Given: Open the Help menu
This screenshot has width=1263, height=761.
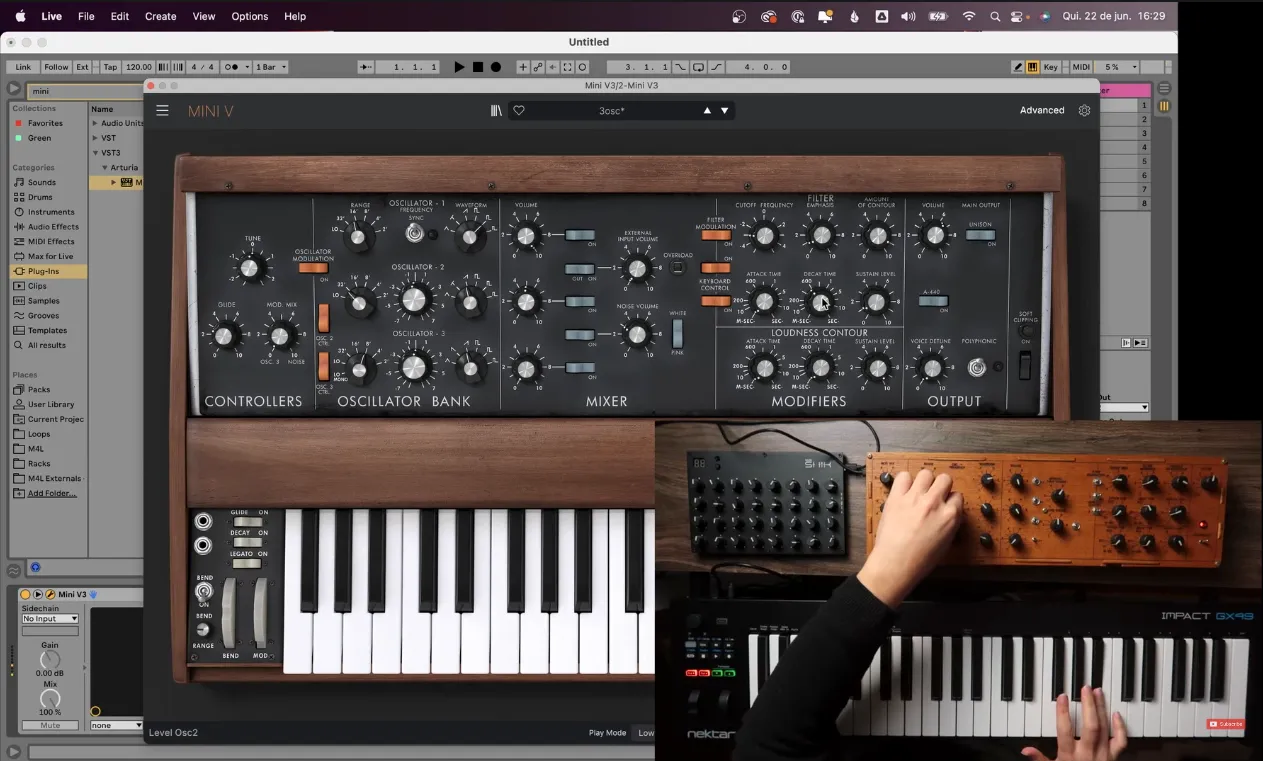Looking at the screenshot, I should point(295,16).
